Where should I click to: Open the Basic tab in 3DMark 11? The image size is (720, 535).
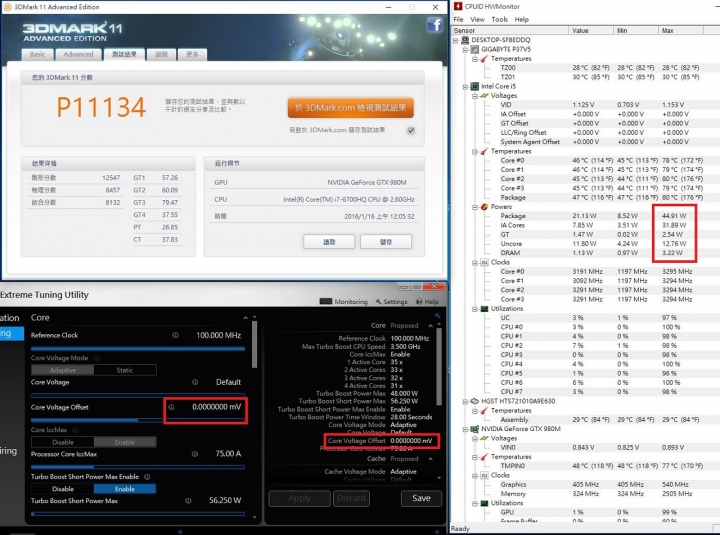38,54
